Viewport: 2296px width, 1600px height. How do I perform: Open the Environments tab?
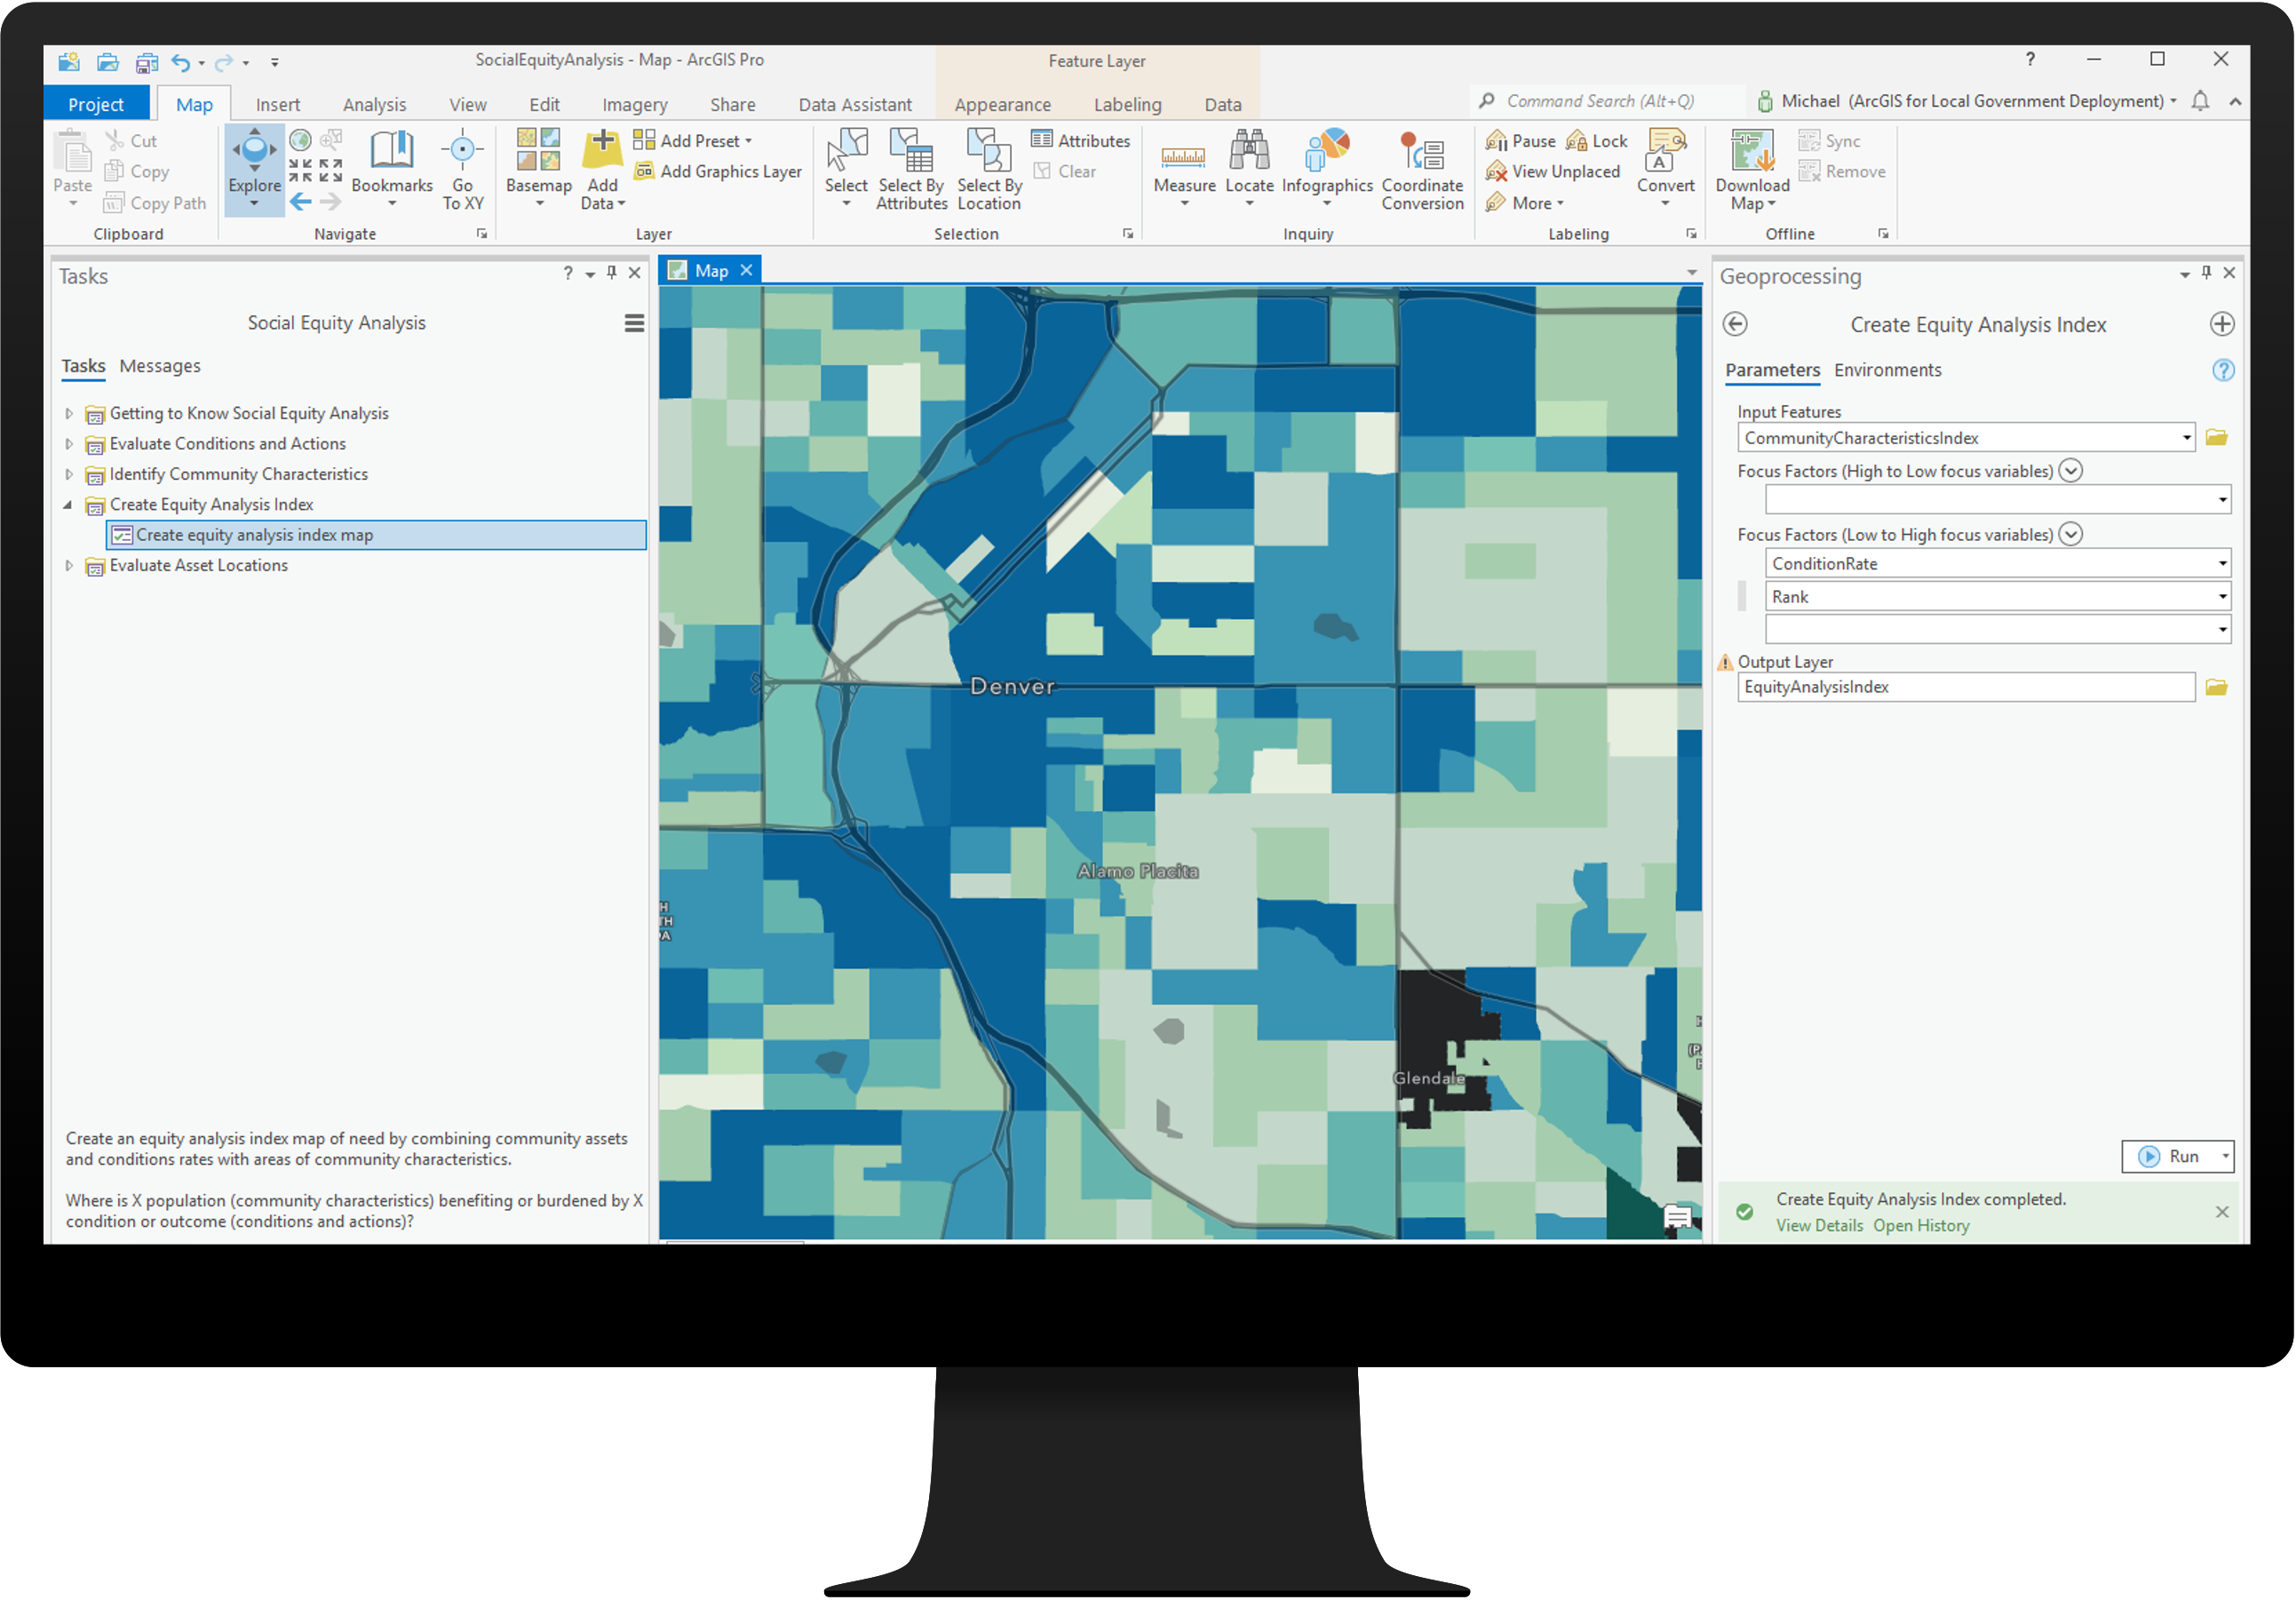1887,370
